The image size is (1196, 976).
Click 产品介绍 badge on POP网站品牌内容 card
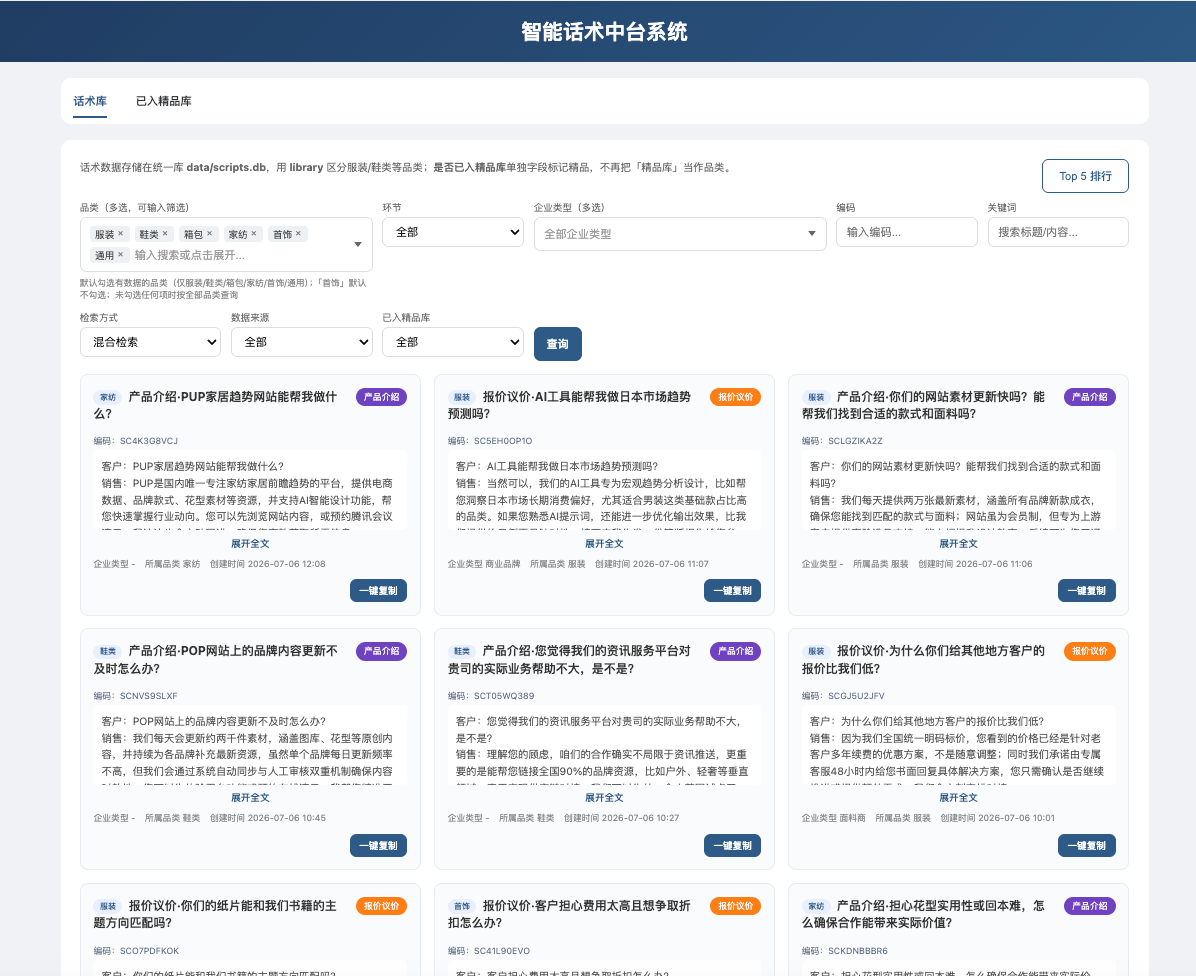point(381,651)
